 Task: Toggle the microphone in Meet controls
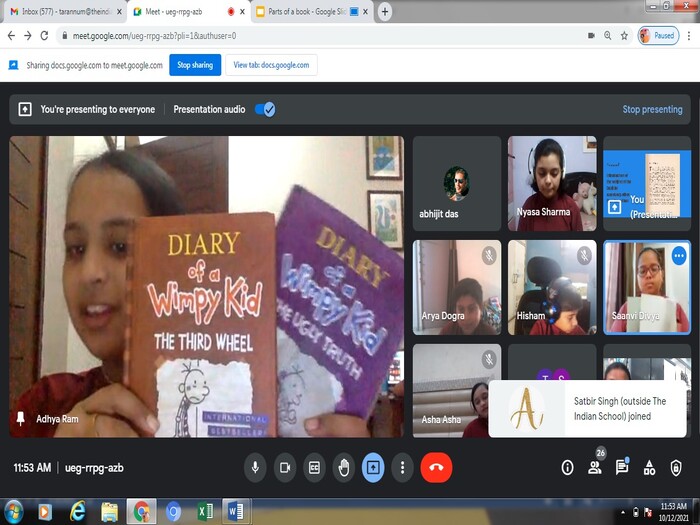[255, 467]
